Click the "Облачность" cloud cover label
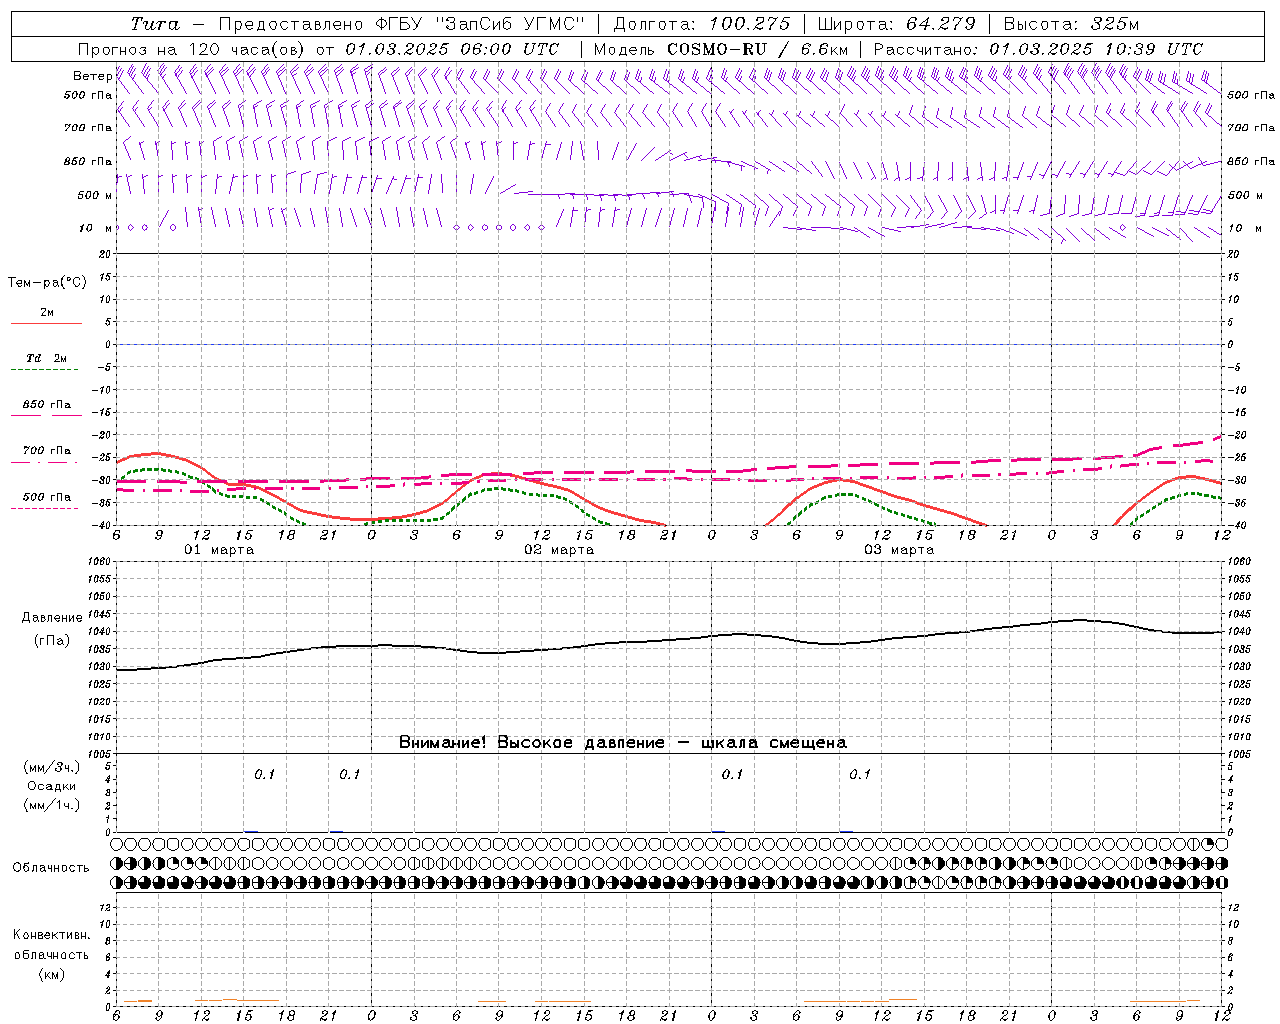 [51, 867]
